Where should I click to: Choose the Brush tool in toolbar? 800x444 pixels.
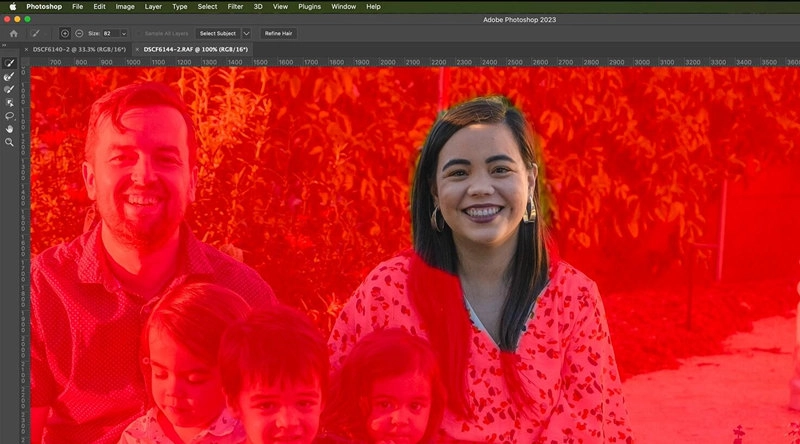[10, 89]
